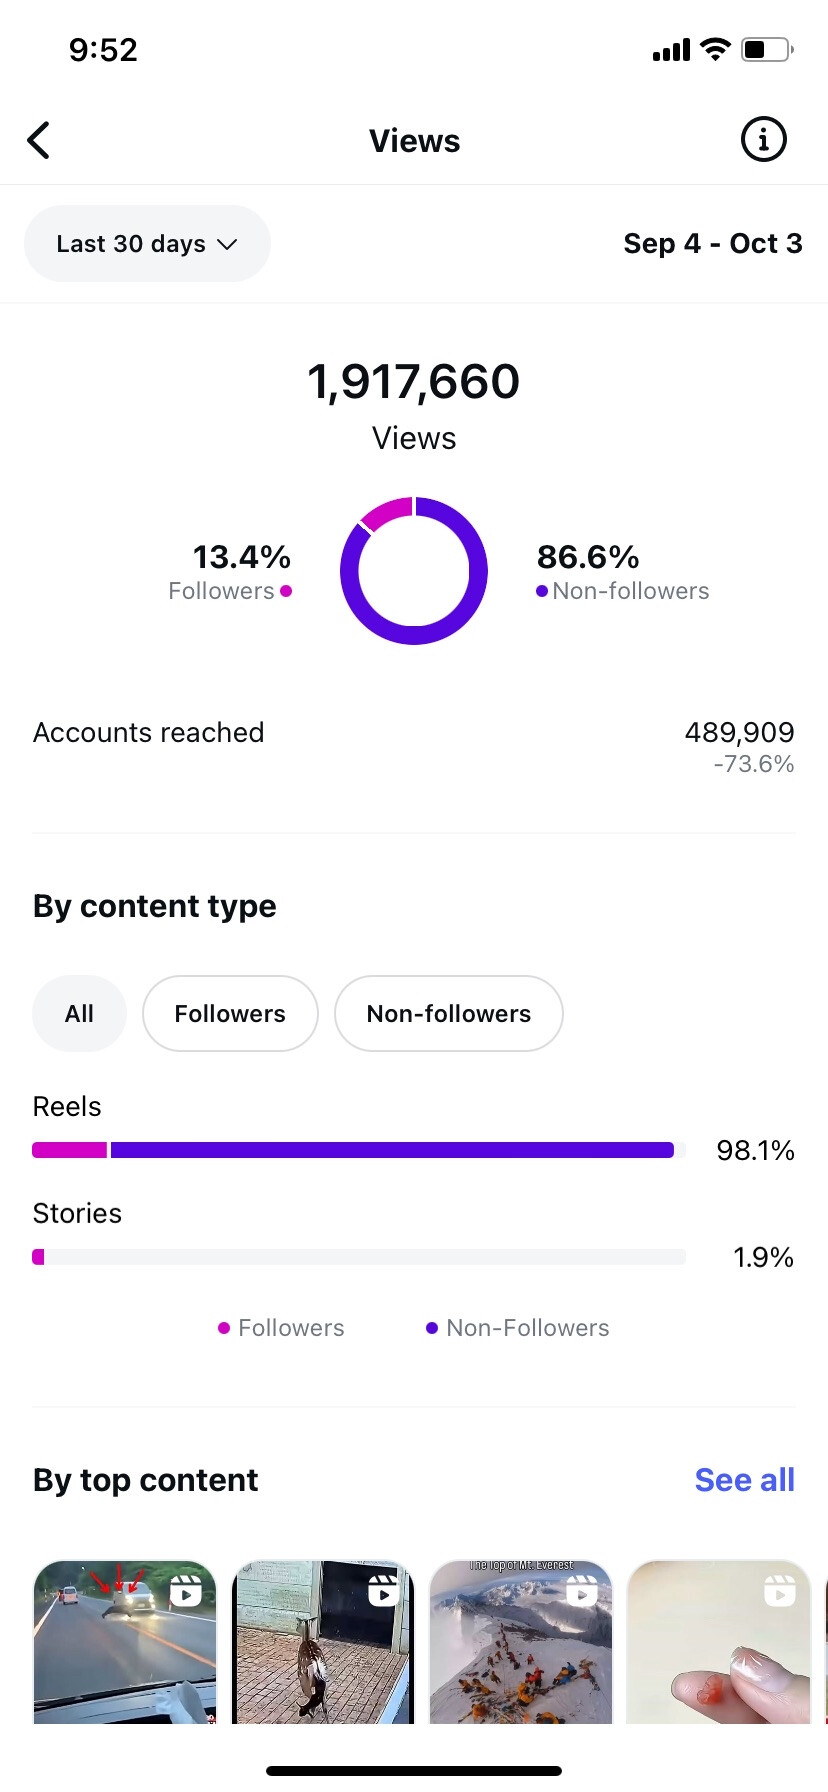Viewport: 828px width, 1792px height.
Task: Select the All filter chip
Action: [79, 1014]
